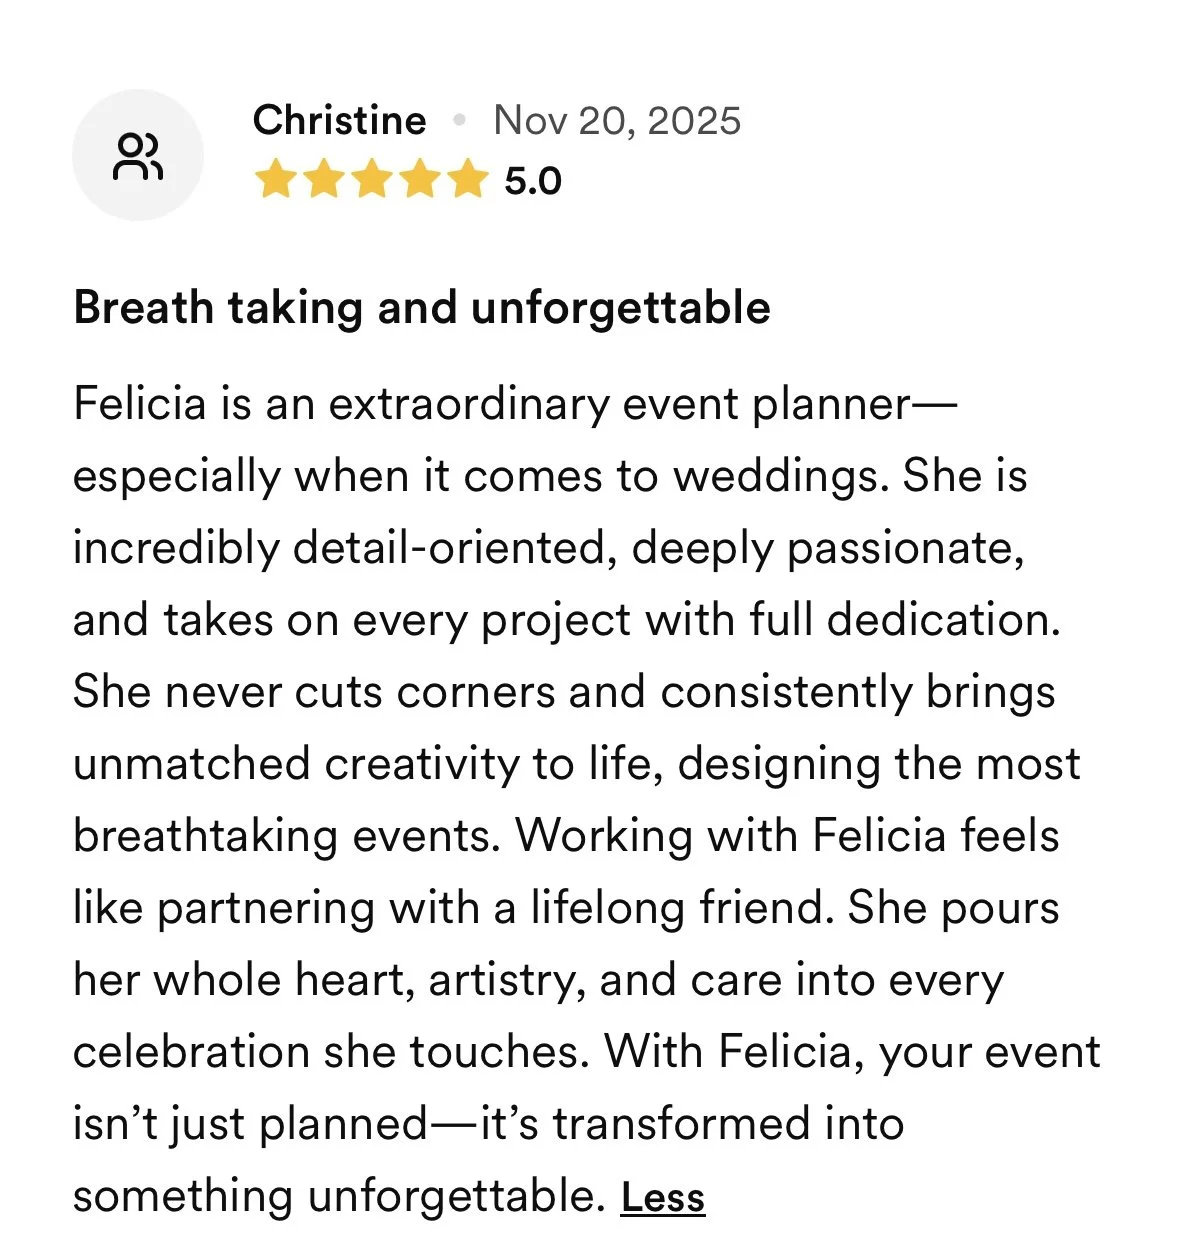Click the review date Nov 20, 2025

[x=617, y=121]
